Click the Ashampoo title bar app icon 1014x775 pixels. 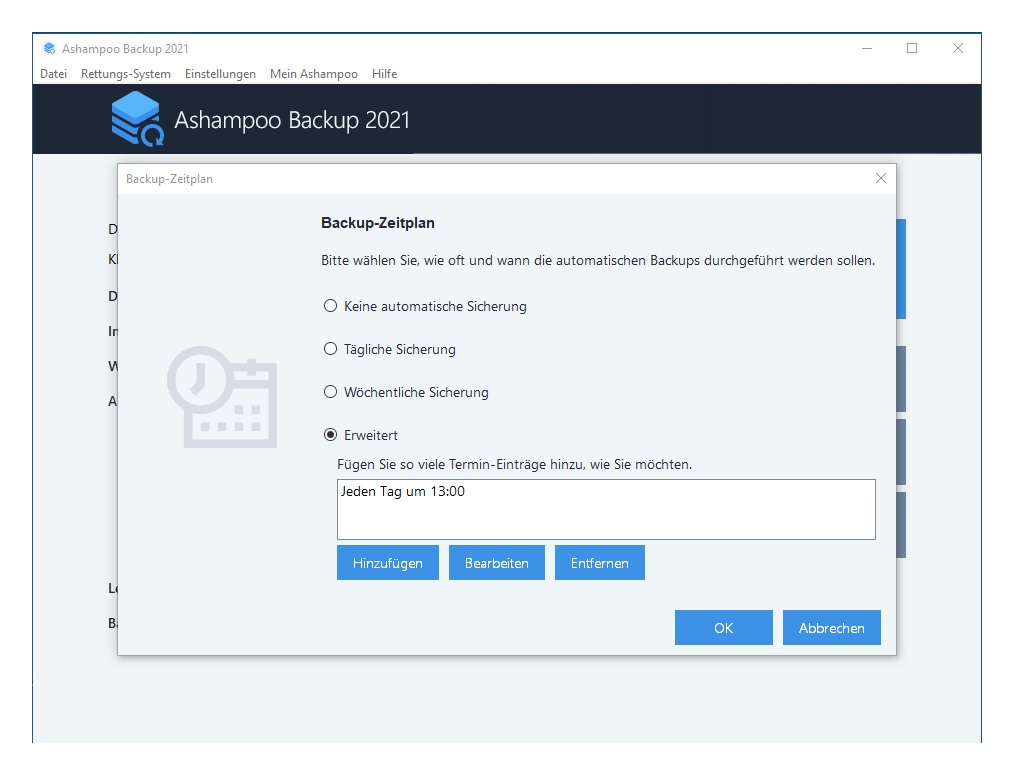tap(49, 49)
